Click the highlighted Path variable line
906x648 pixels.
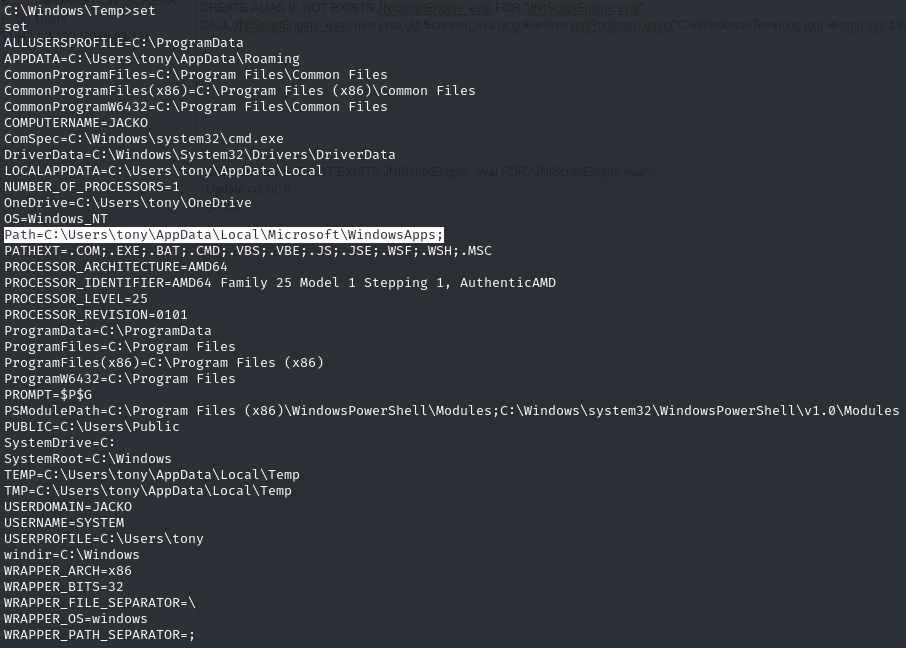coord(223,235)
